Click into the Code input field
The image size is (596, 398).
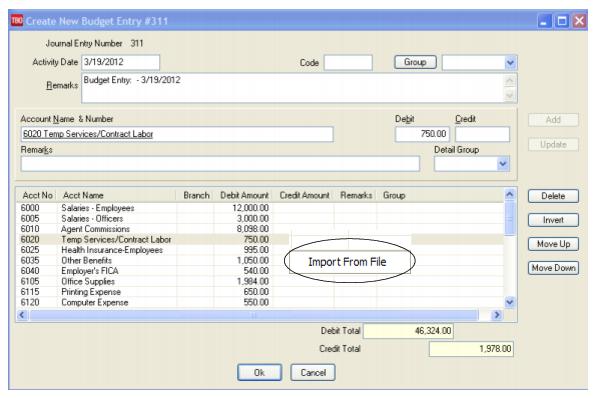(348, 63)
